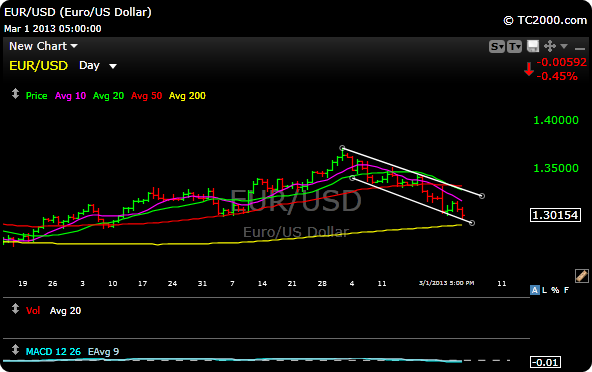Click the EAvg 9 indicator label
This screenshot has height=372, width=592.
103,352
